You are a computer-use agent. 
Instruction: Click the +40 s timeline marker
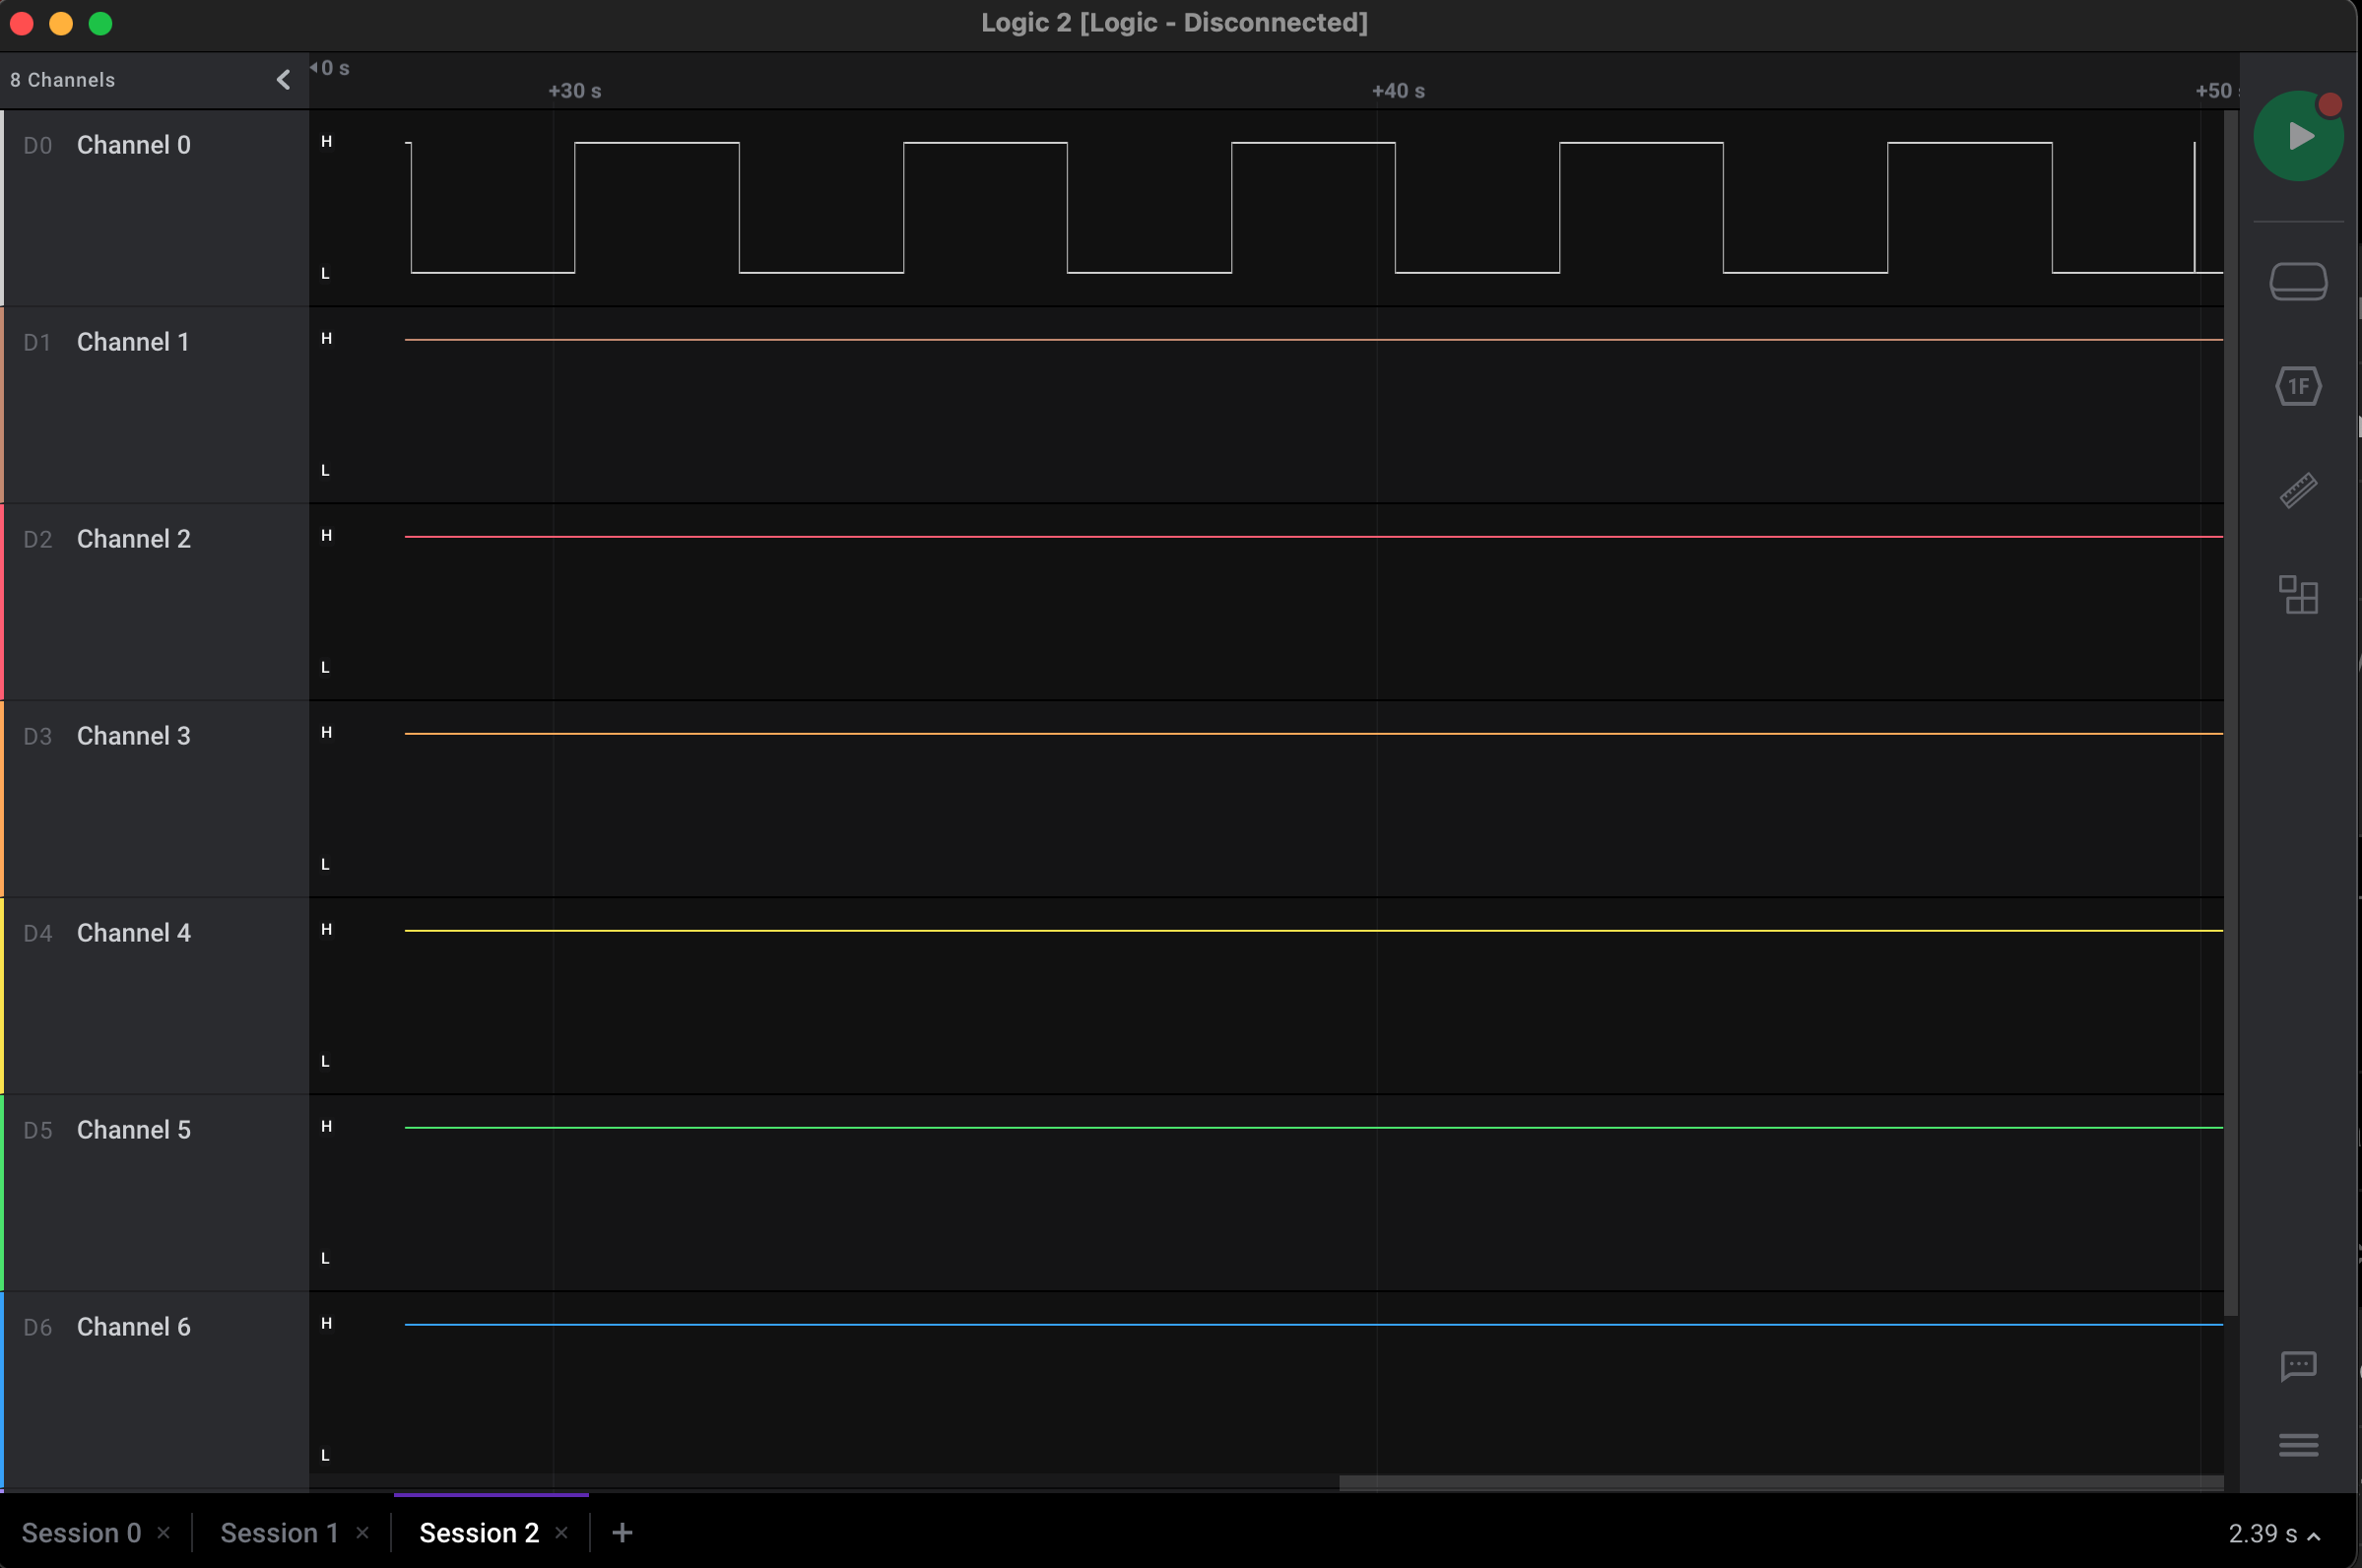tap(1397, 91)
